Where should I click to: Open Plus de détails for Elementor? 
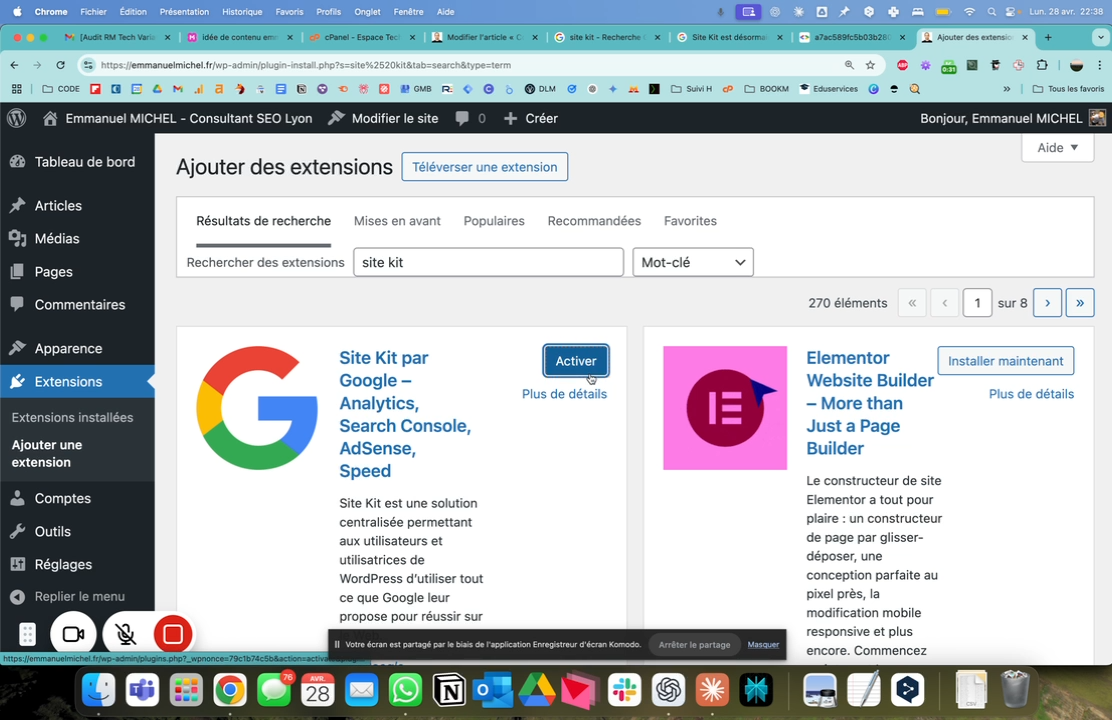point(1031,394)
